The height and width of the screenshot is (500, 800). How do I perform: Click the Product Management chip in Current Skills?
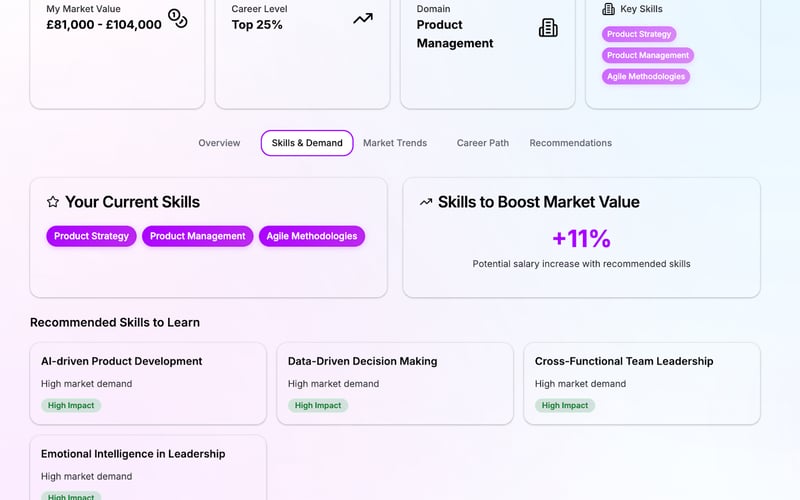point(198,236)
